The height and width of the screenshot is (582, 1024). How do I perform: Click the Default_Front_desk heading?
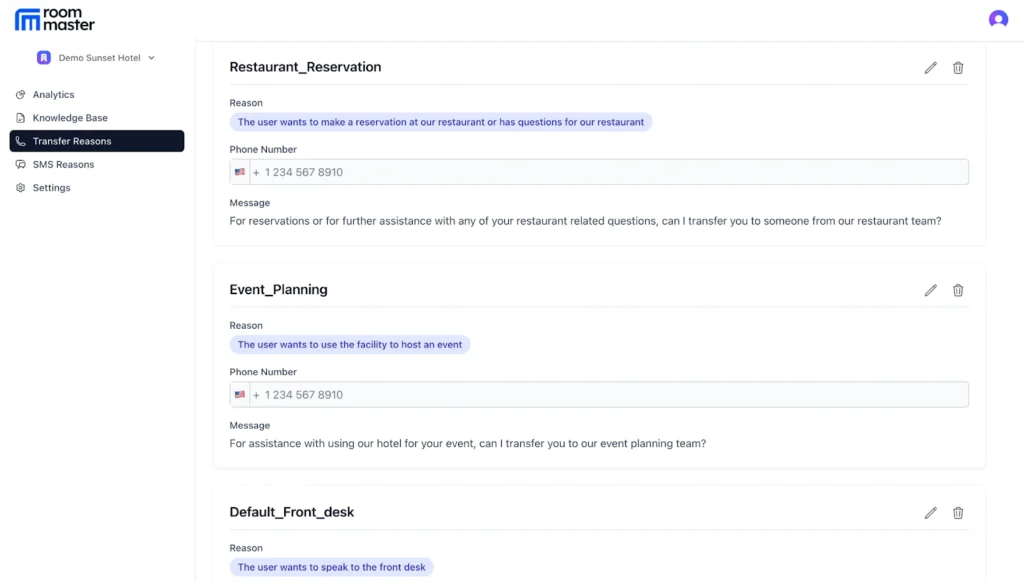click(x=291, y=512)
